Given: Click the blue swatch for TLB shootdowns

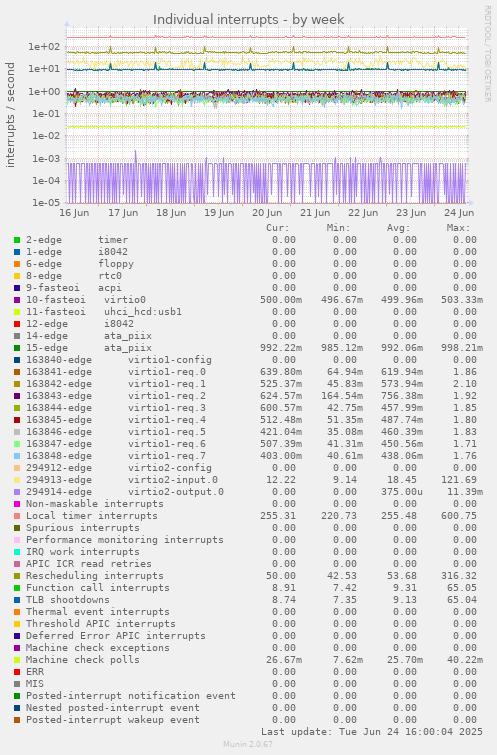Looking at the screenshot, I should 17,600.
